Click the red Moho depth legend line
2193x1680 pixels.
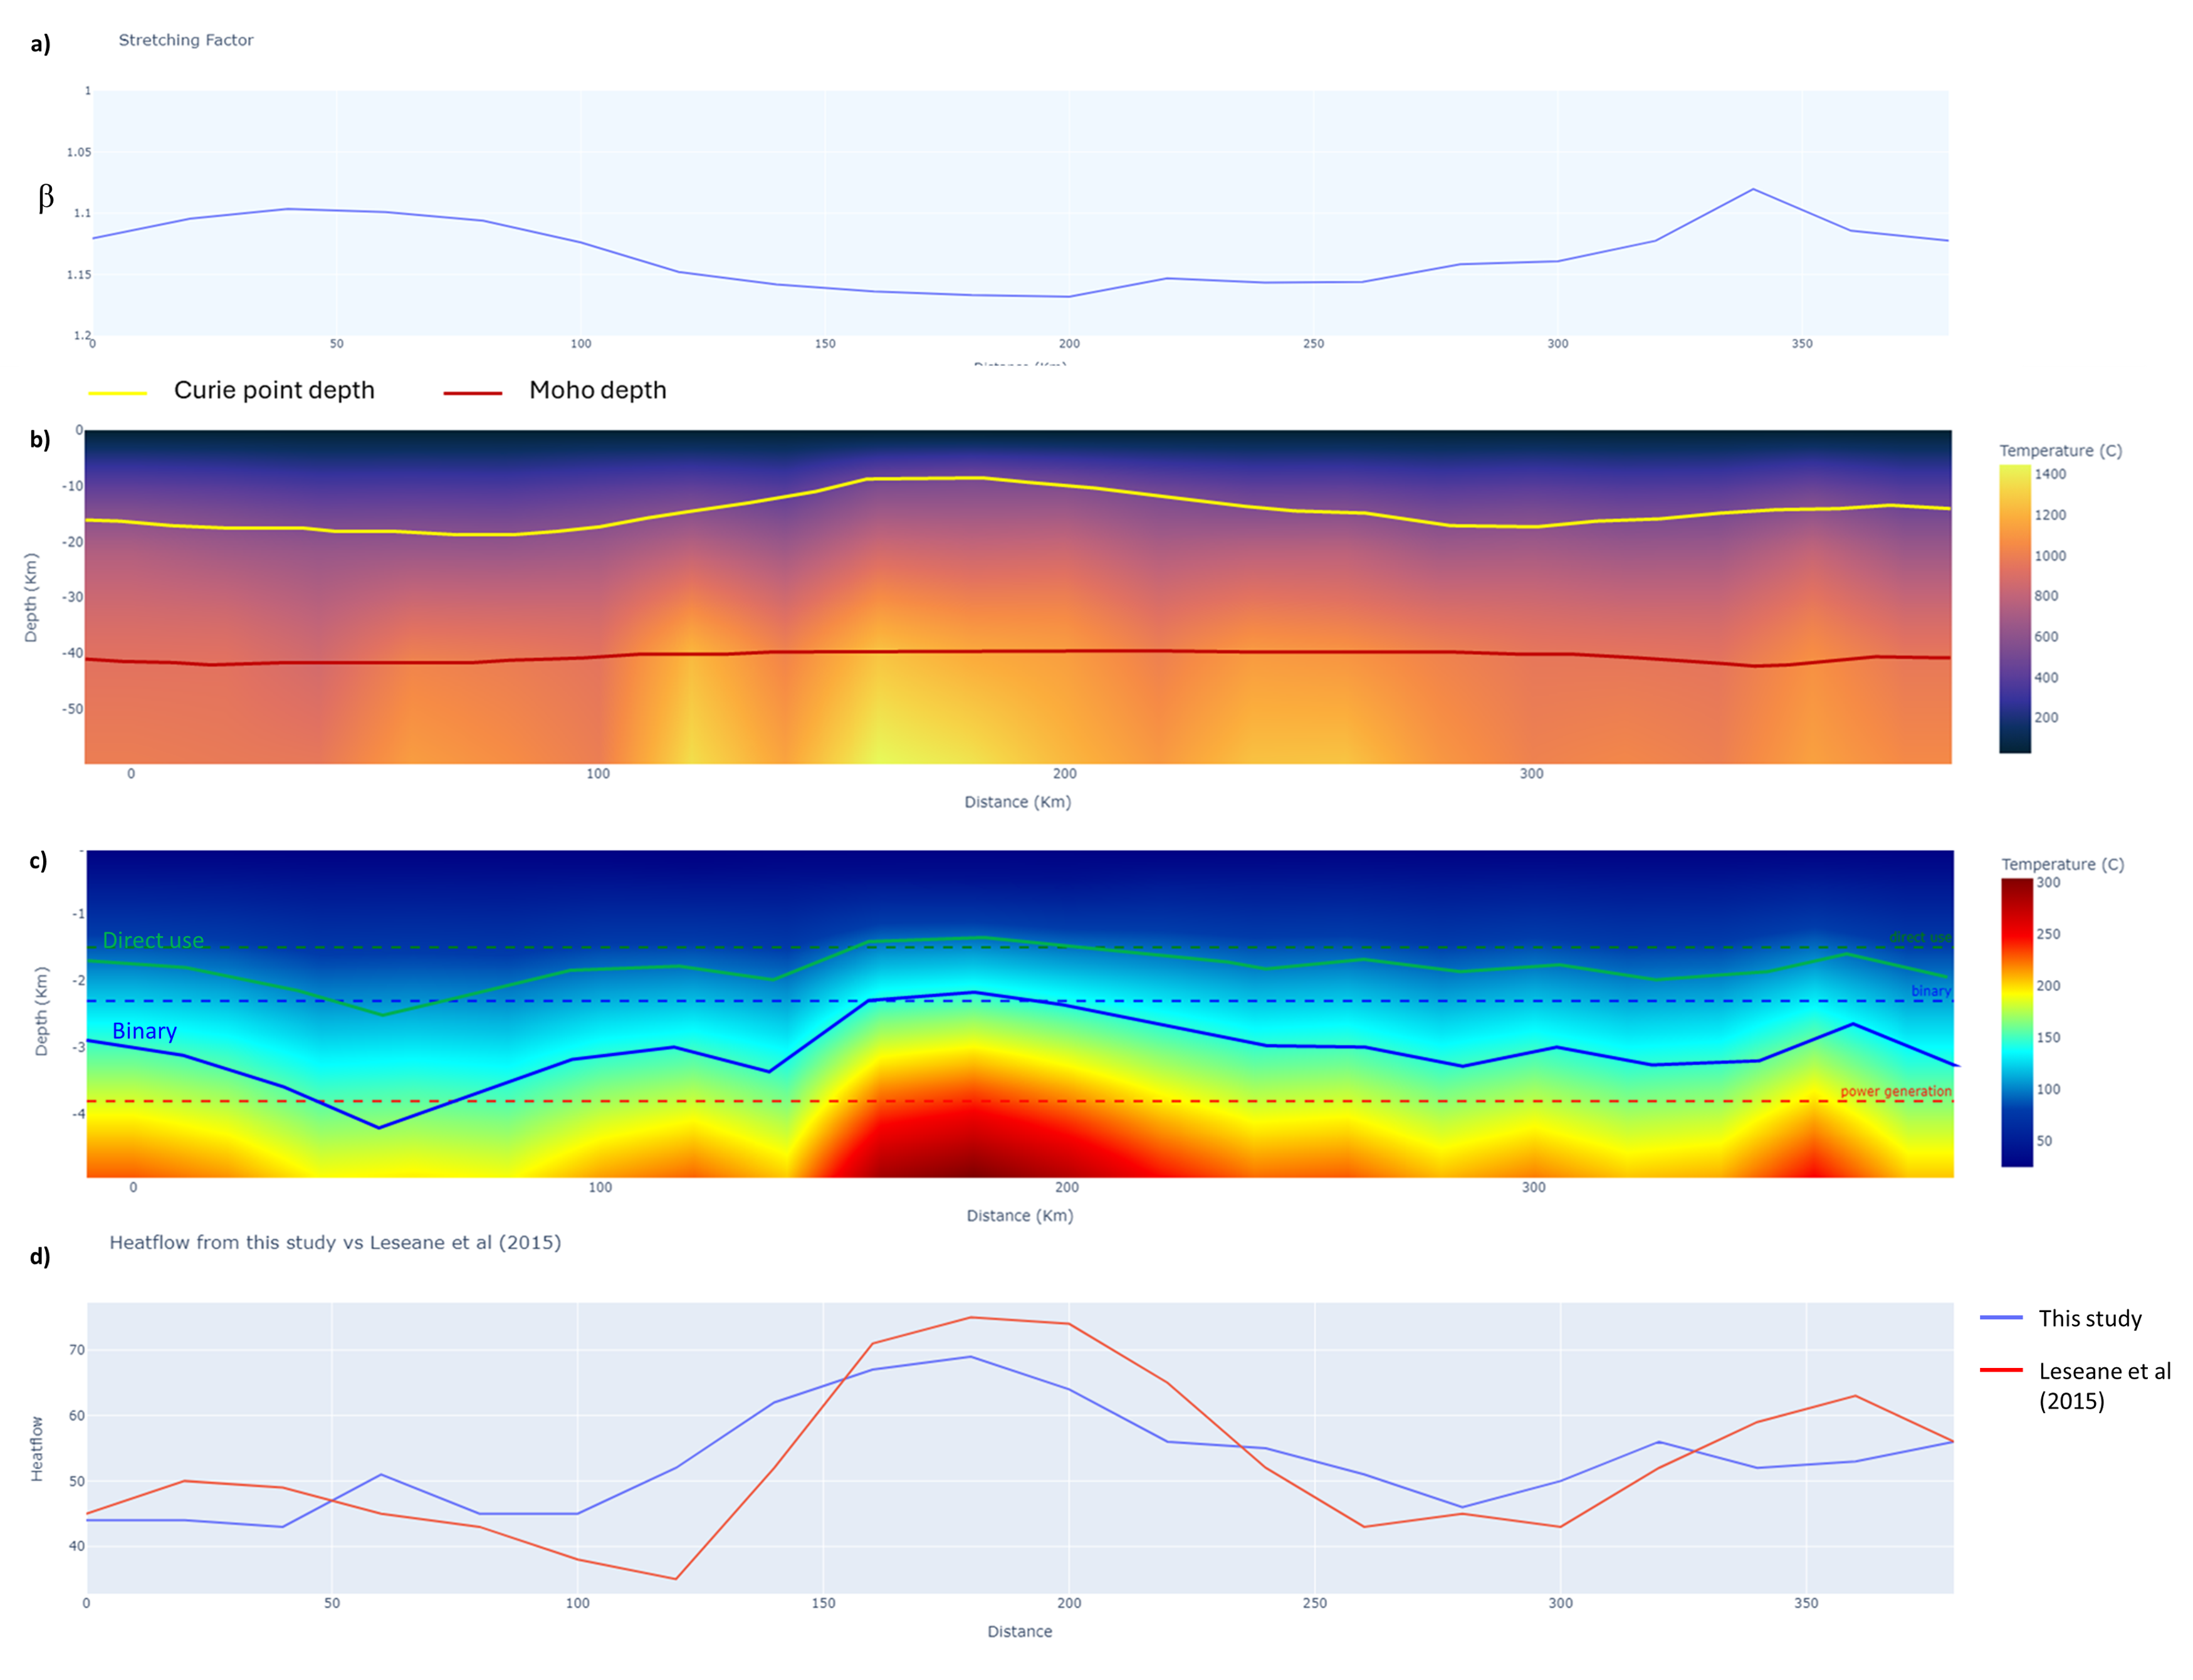click(x=472, y=393)
